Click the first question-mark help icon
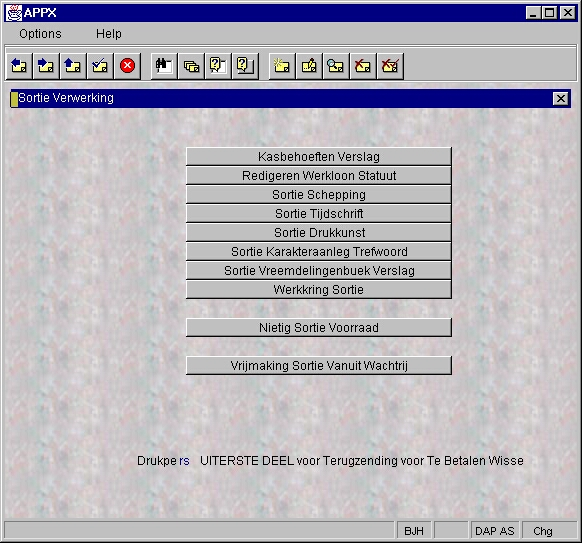The height and width of the screenshot is (543, 582). tap(218, 66)
